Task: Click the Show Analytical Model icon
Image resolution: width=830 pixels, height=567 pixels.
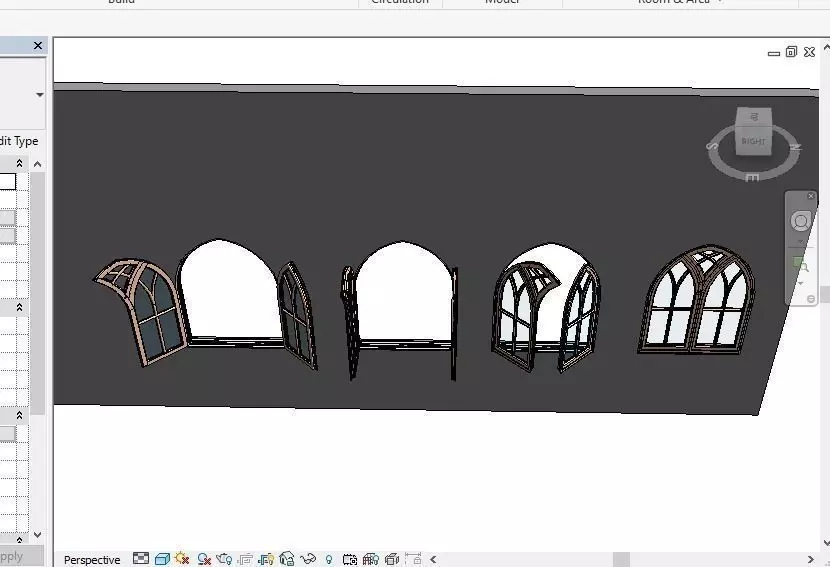Action: (x=371, y=559)
